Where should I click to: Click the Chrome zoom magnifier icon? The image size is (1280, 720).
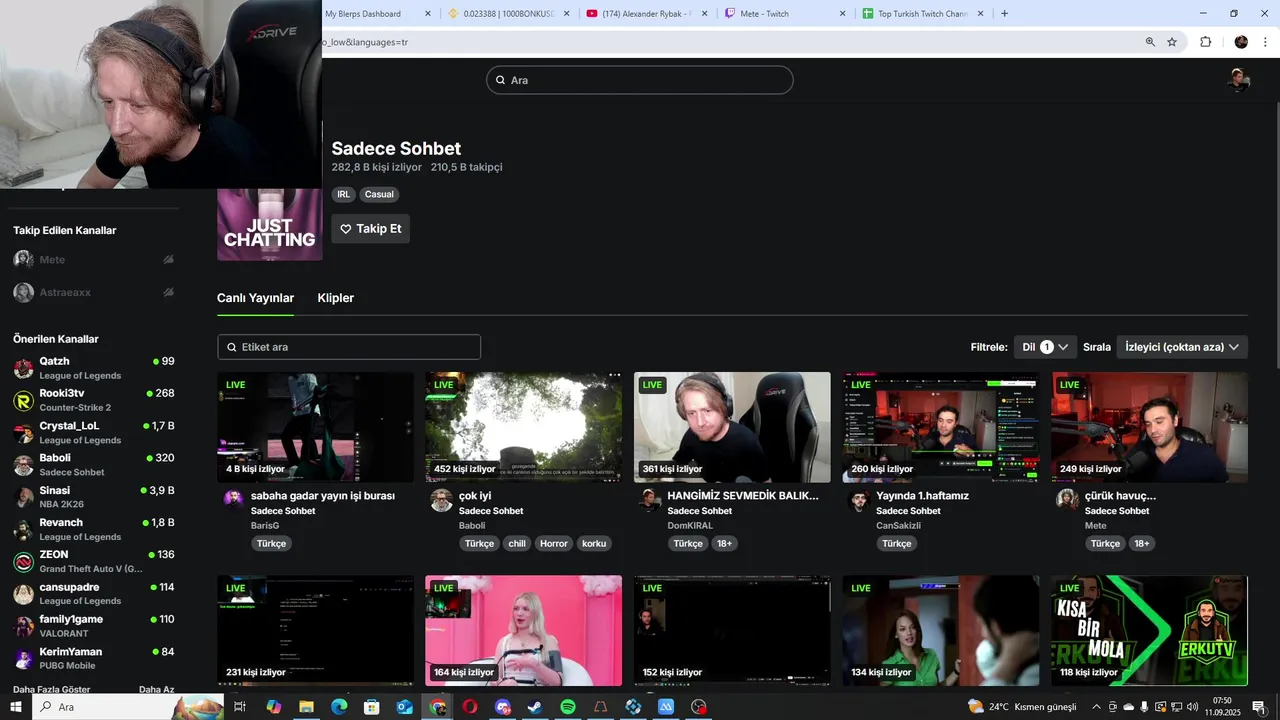(x=1150, y=42)
